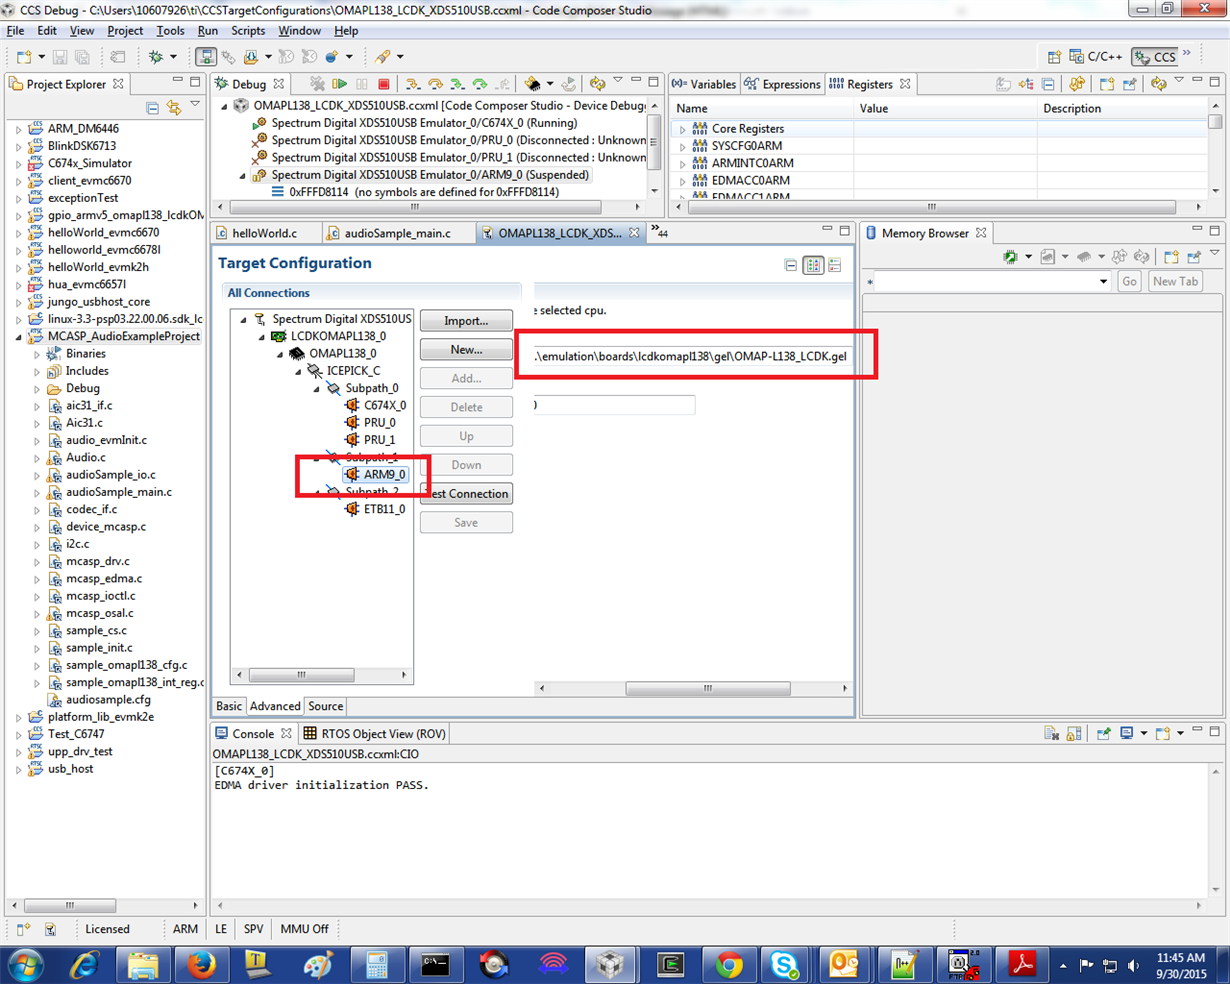The width and height of the screenshot is (1230, 984).
Task: Select the ARM9_0 (Suspended) debug thread
Action: click(420, 175)
